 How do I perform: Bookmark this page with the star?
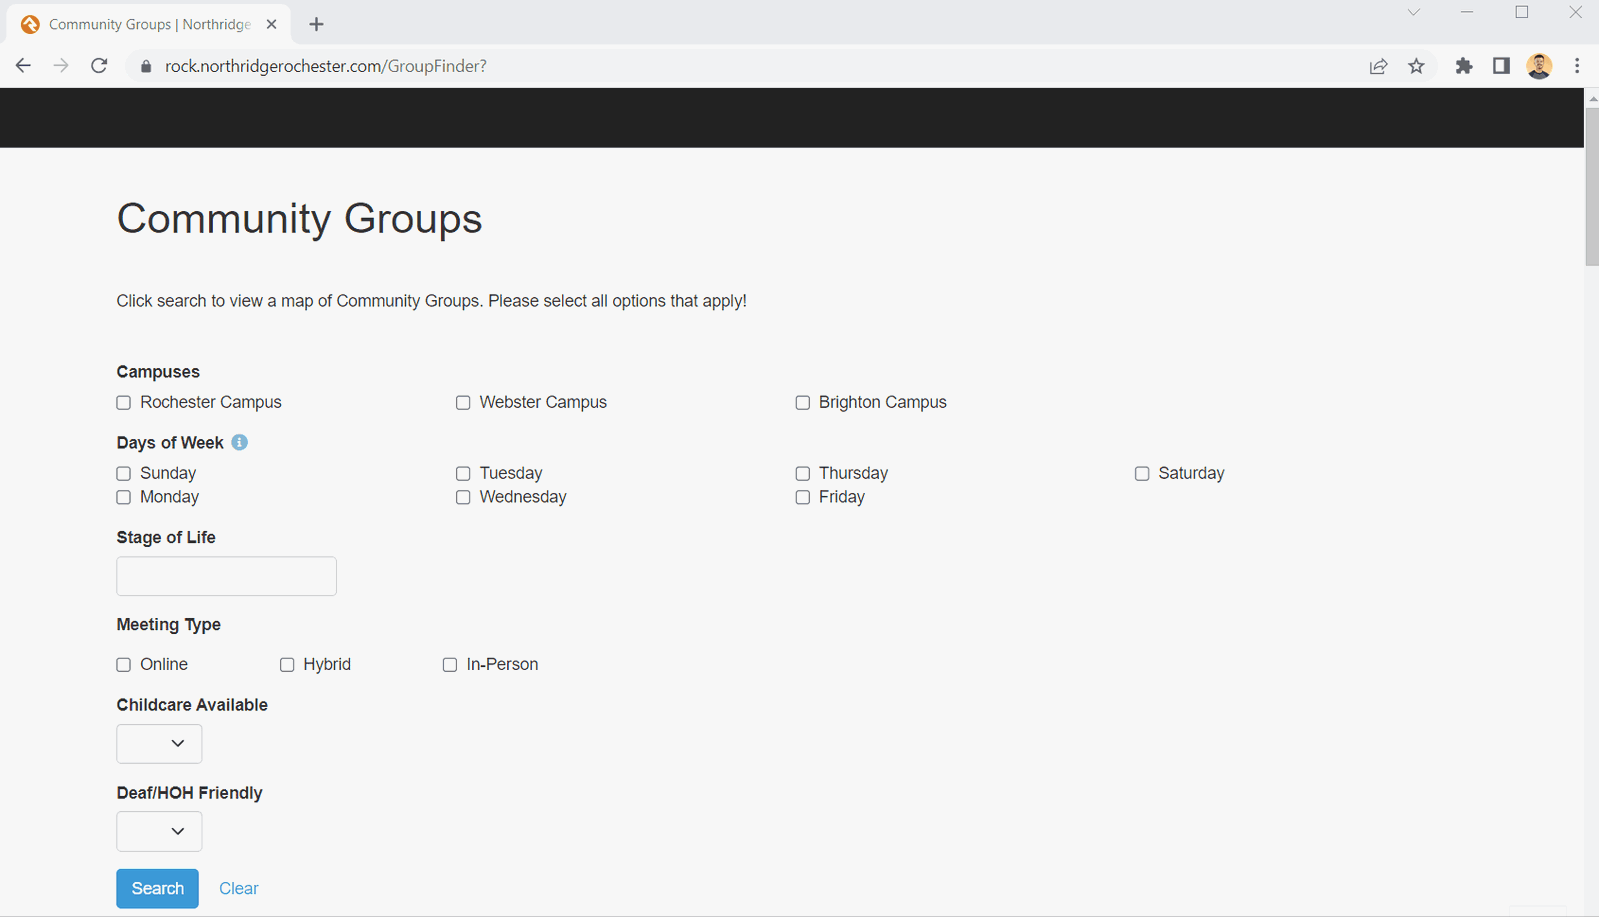(x=1417, y=66)
